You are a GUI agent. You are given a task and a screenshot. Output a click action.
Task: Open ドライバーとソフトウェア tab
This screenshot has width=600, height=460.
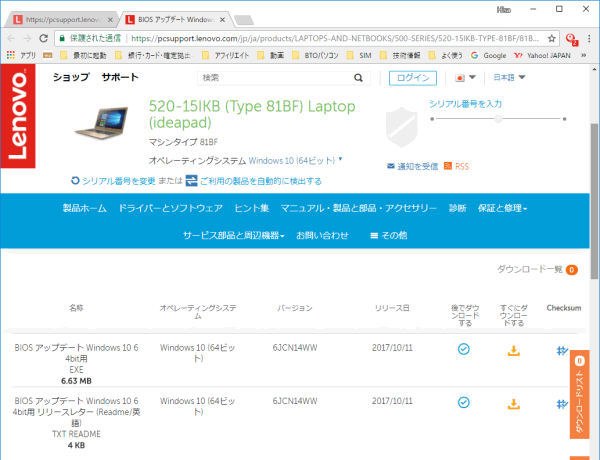click(170, 208)
